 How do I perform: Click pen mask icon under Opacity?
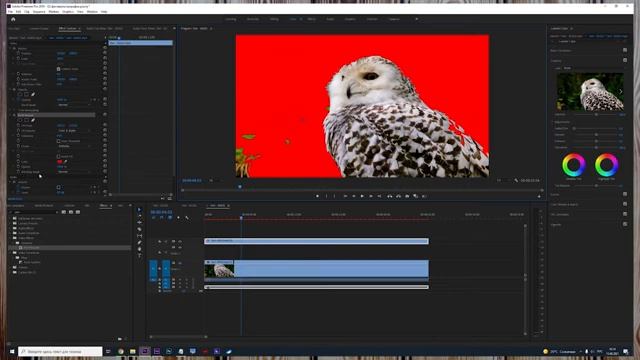coord(33,94)
